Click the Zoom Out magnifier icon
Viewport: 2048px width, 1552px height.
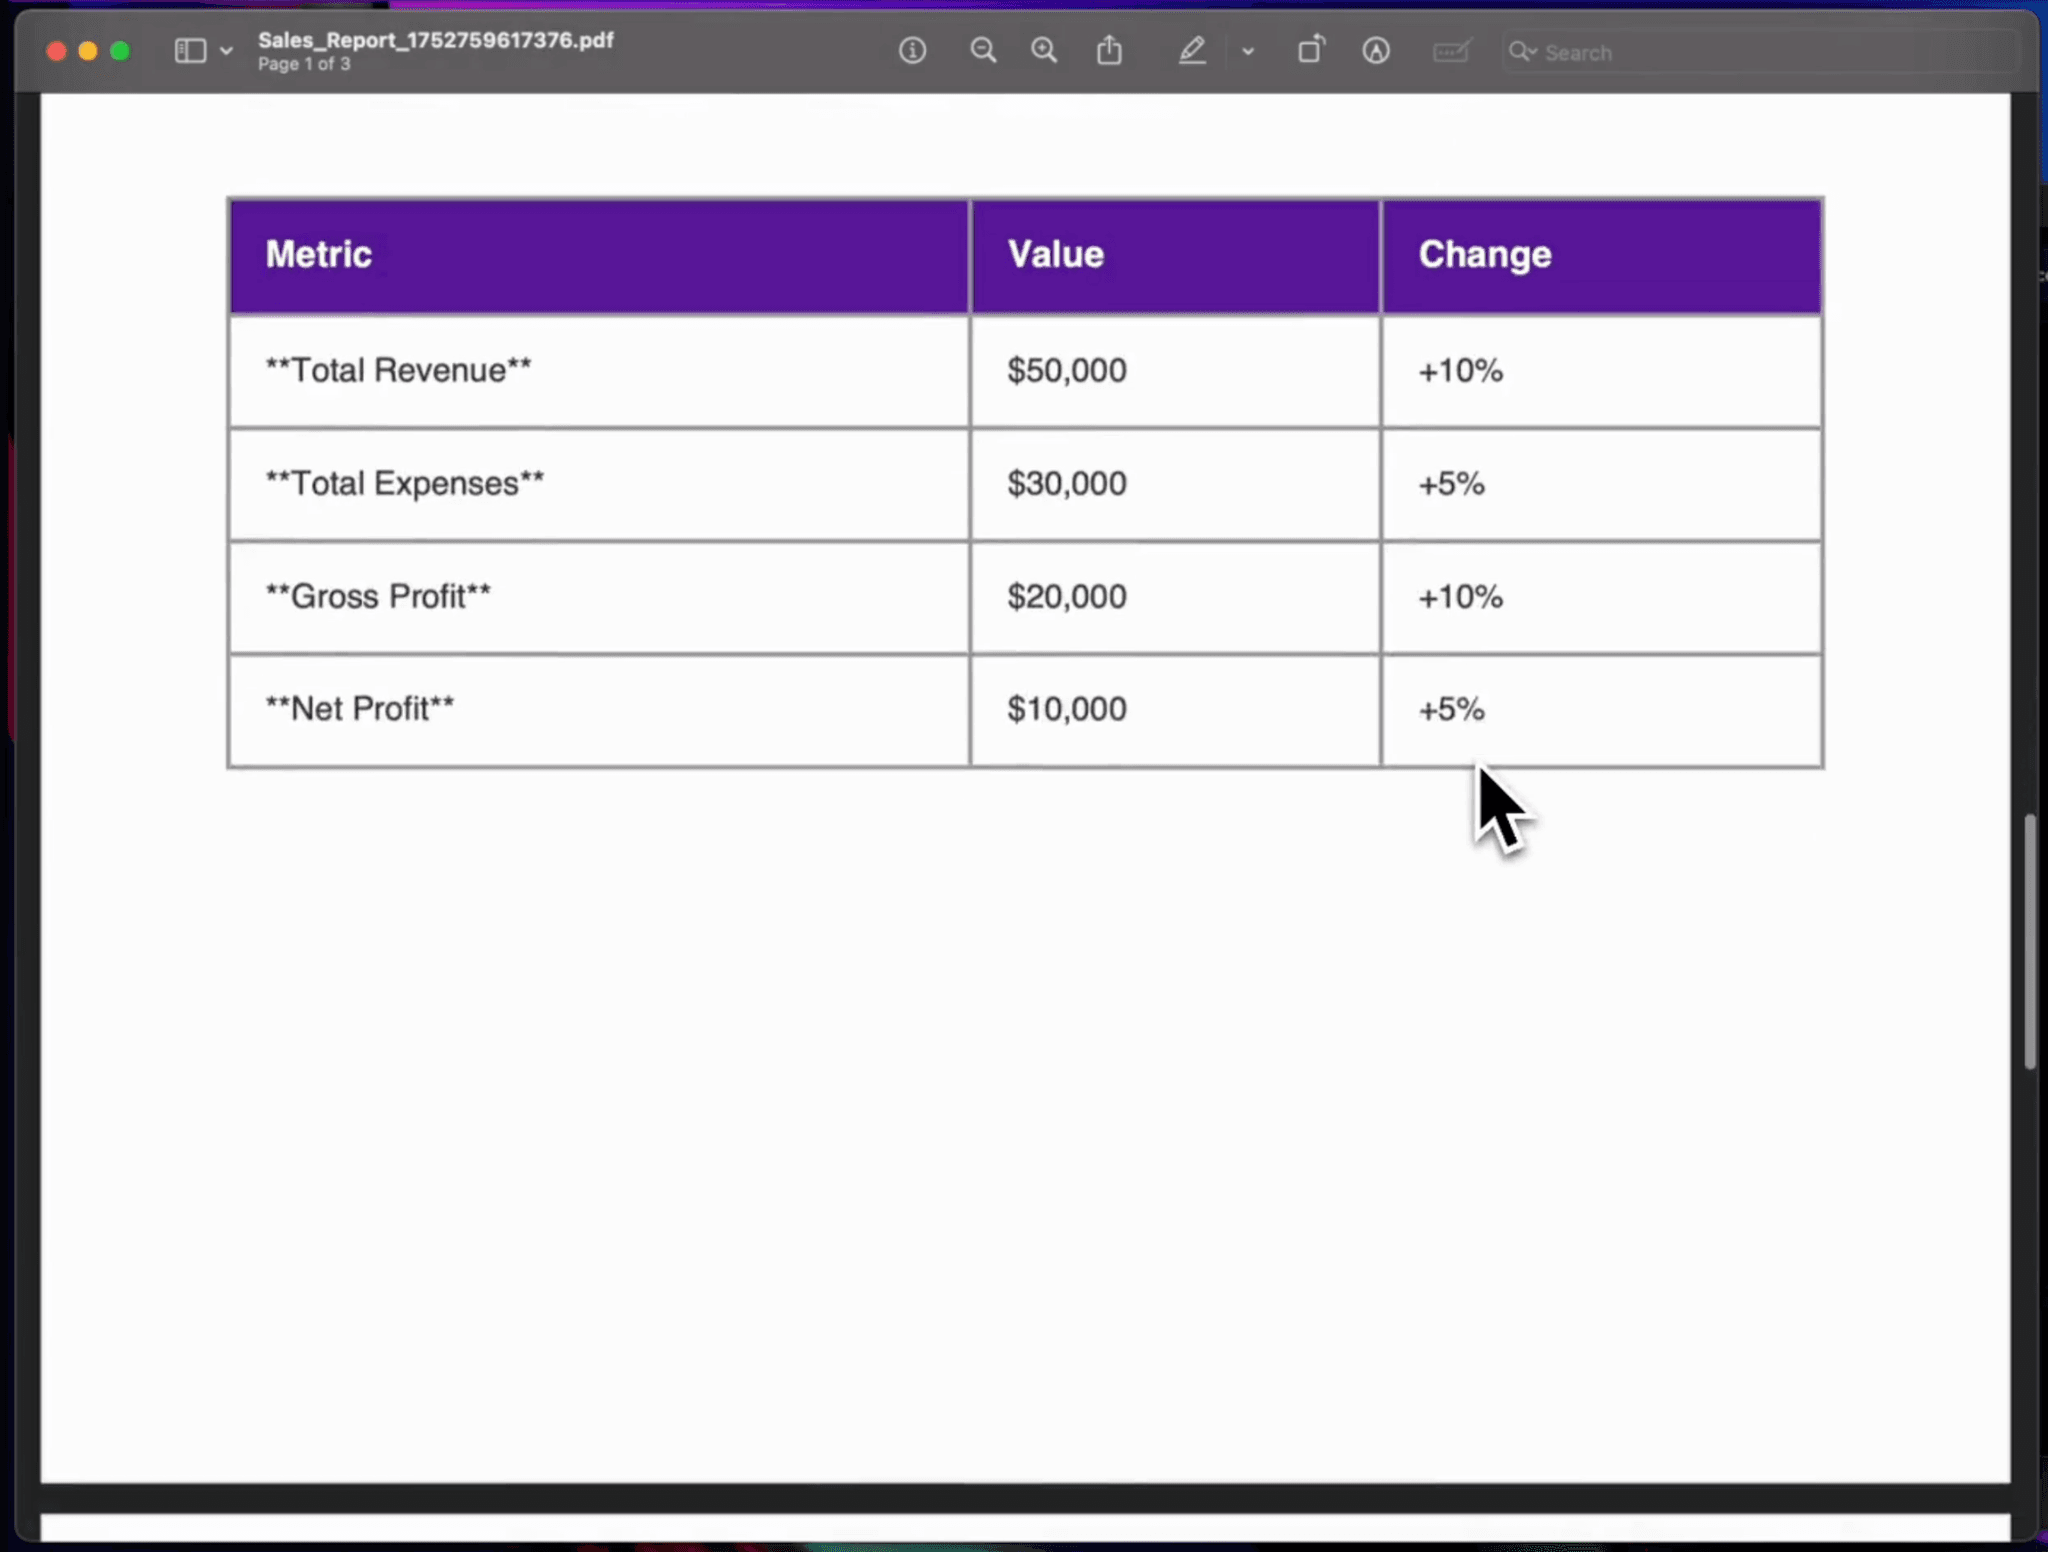tap(983, 51)
